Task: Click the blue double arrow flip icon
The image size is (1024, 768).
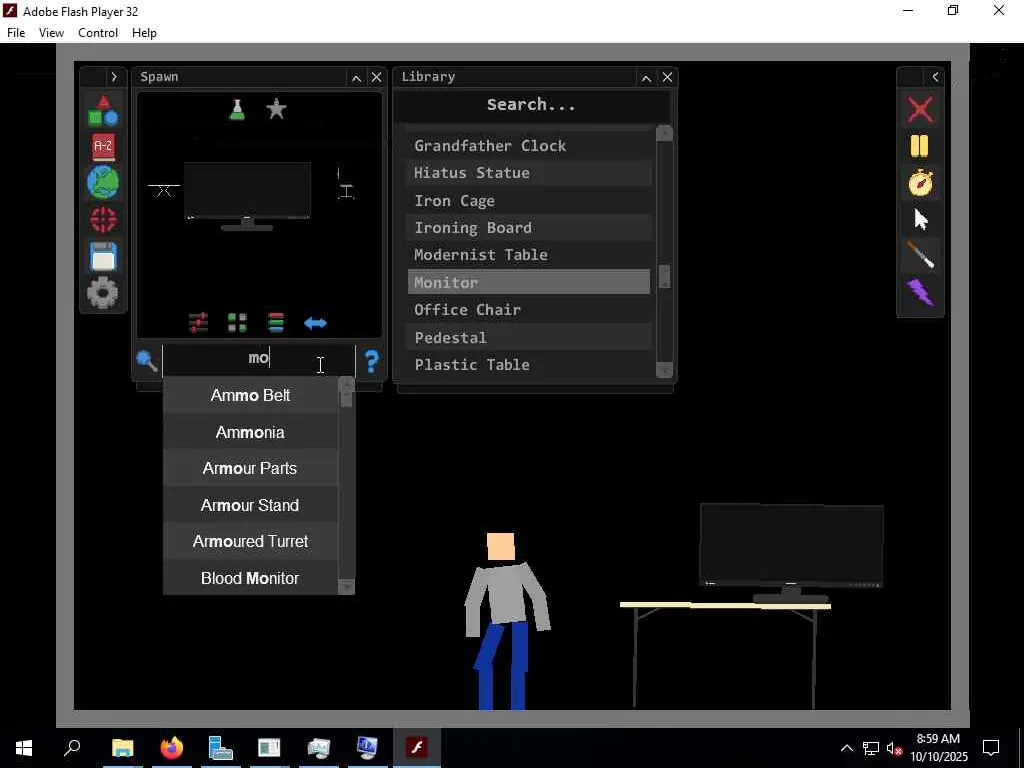Action: point(315,323)
